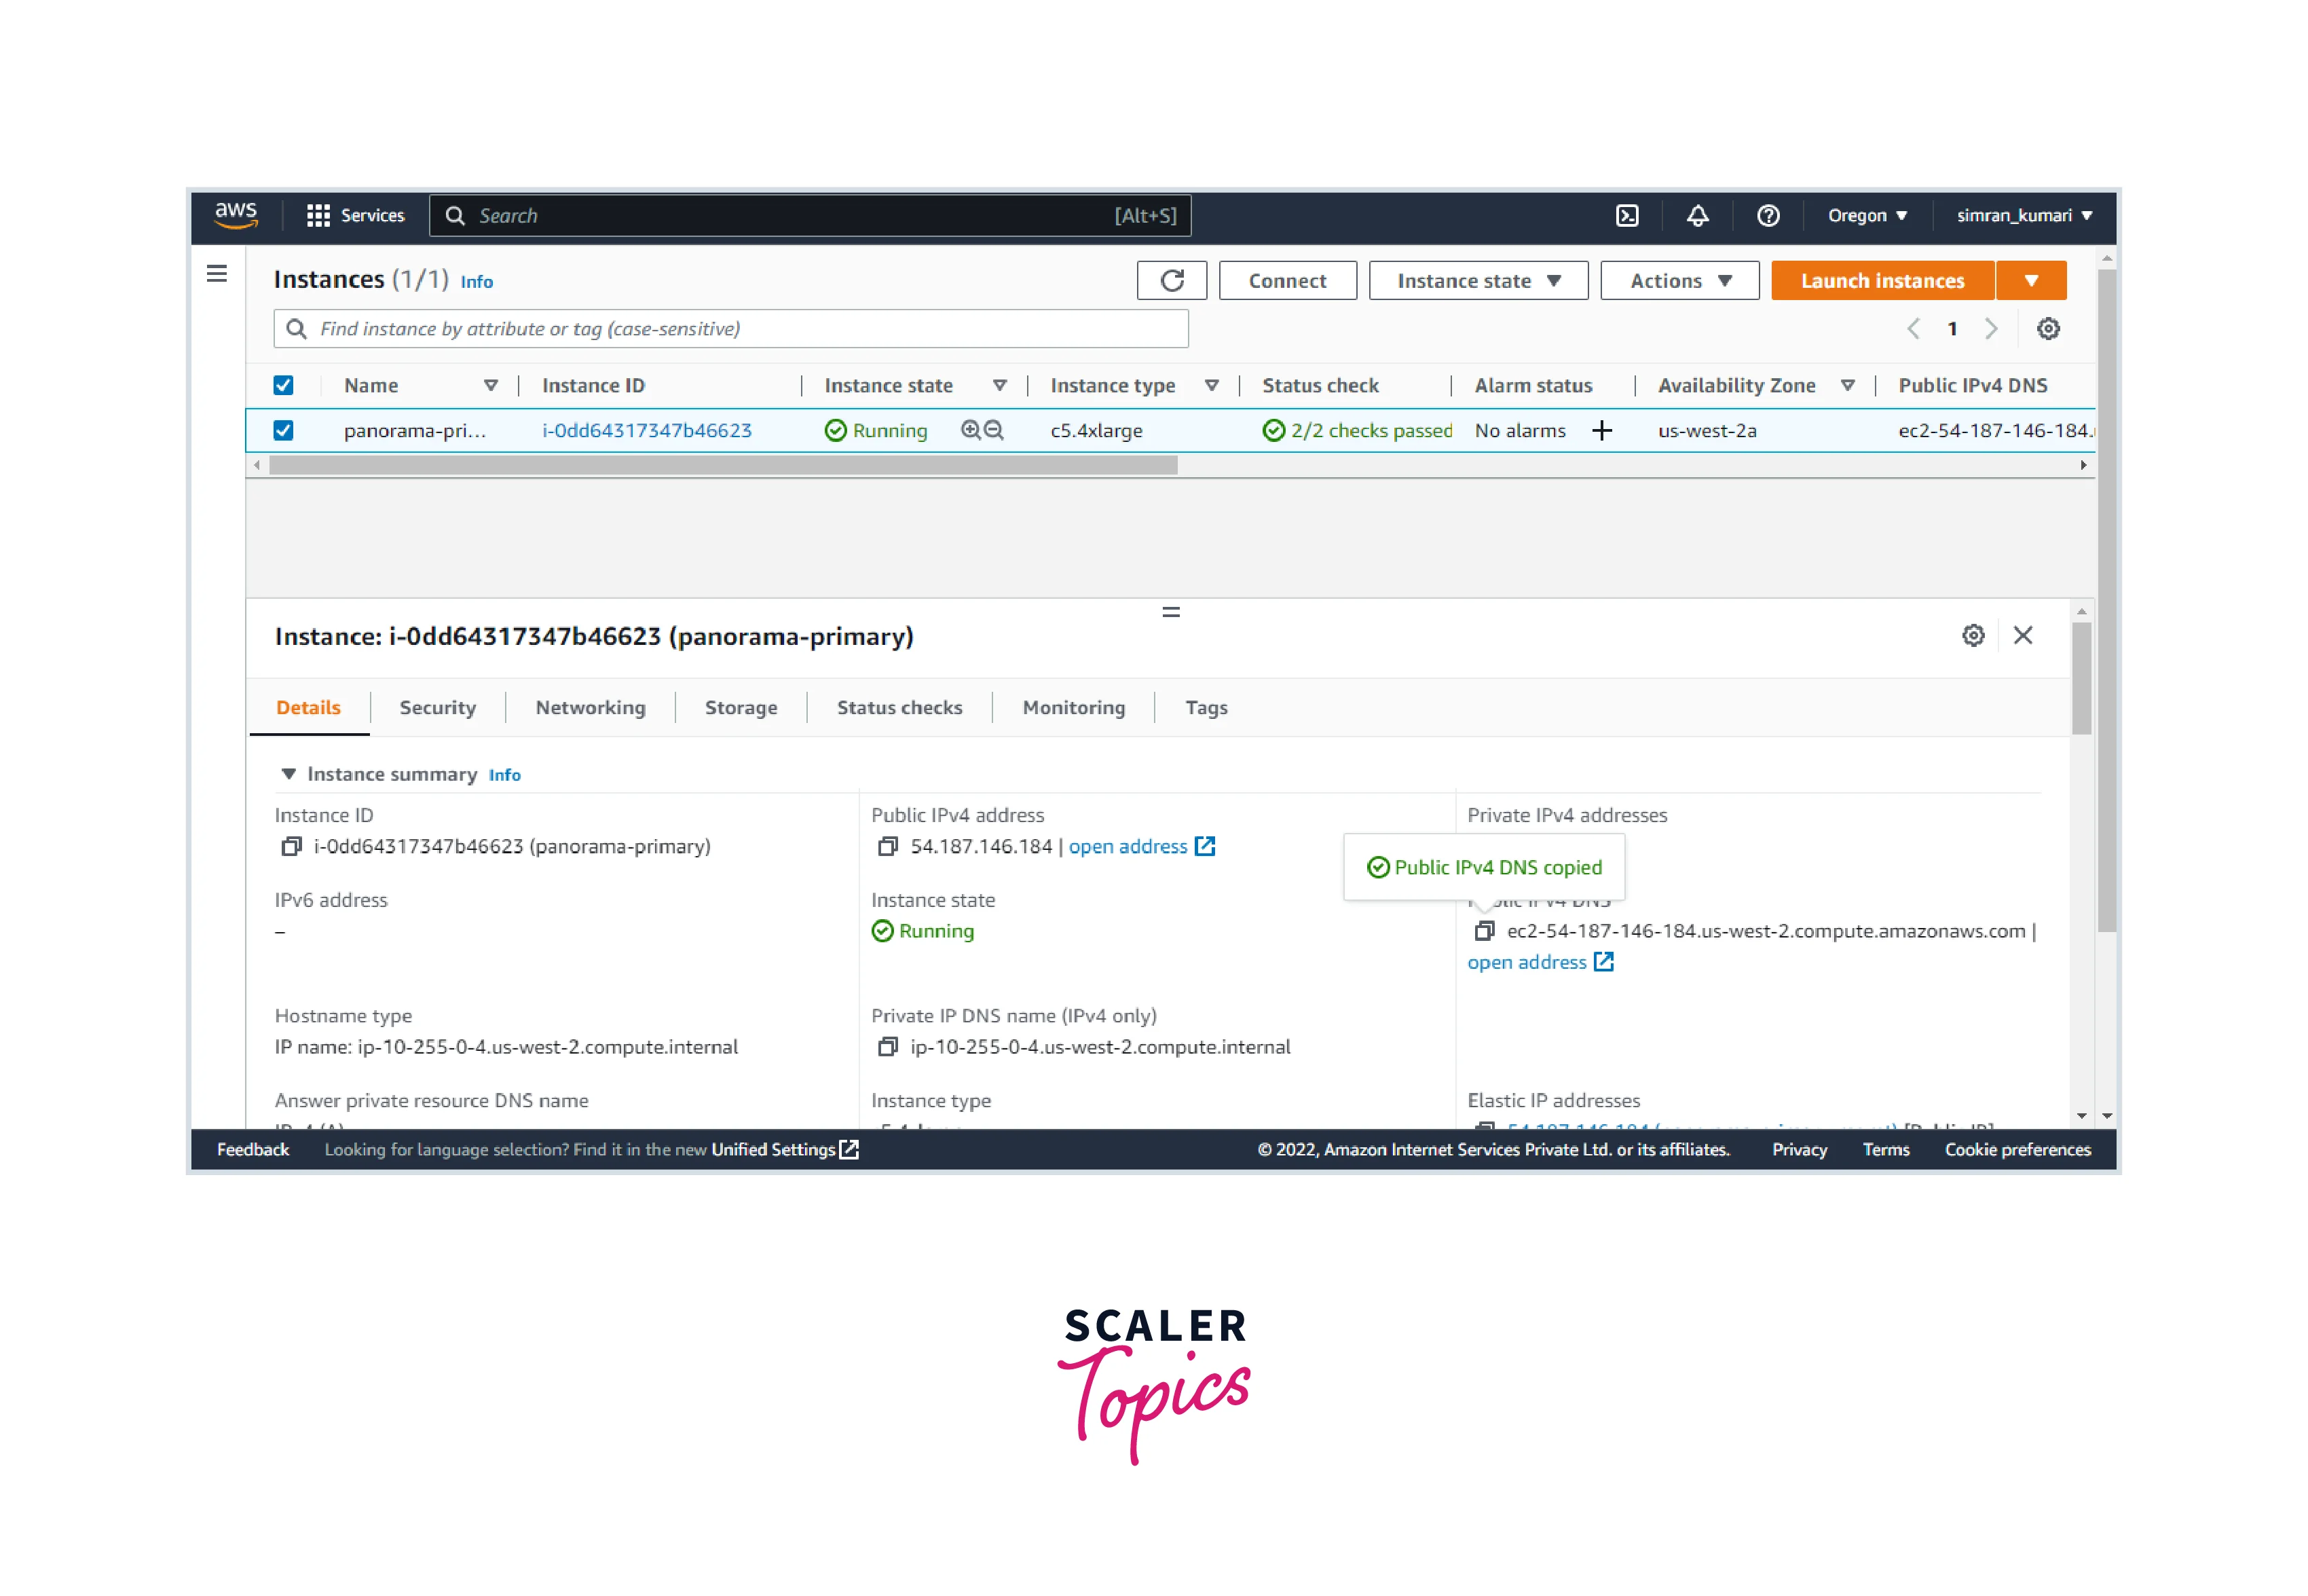Image resolution: width=2308 pixels, height=1596 pixels.
Task: Open the Security tab
Action: (437, 708)
